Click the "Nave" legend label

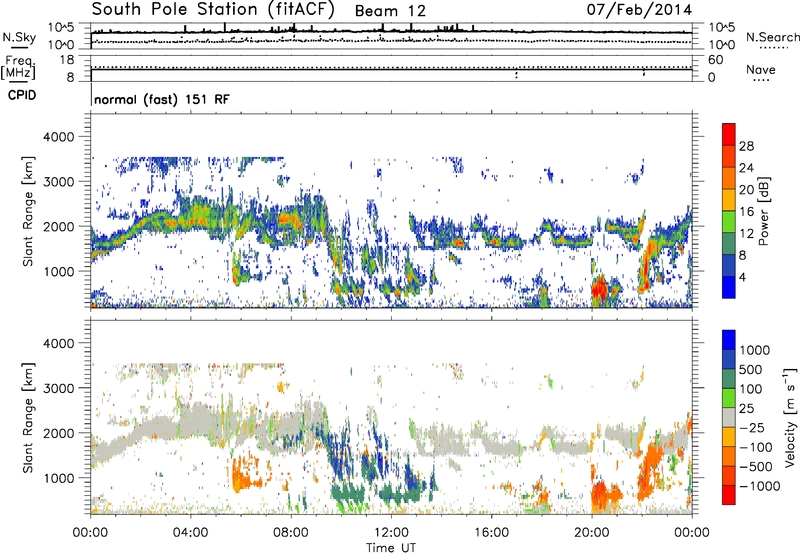pyautogui.click(x=761, y=70)
